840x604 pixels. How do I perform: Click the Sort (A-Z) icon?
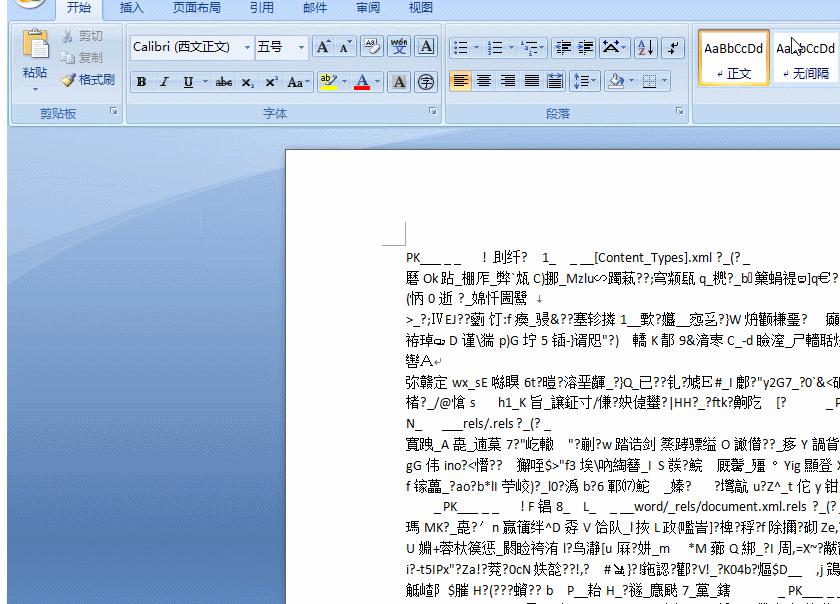pyautogui.click(x=646, y=48)
